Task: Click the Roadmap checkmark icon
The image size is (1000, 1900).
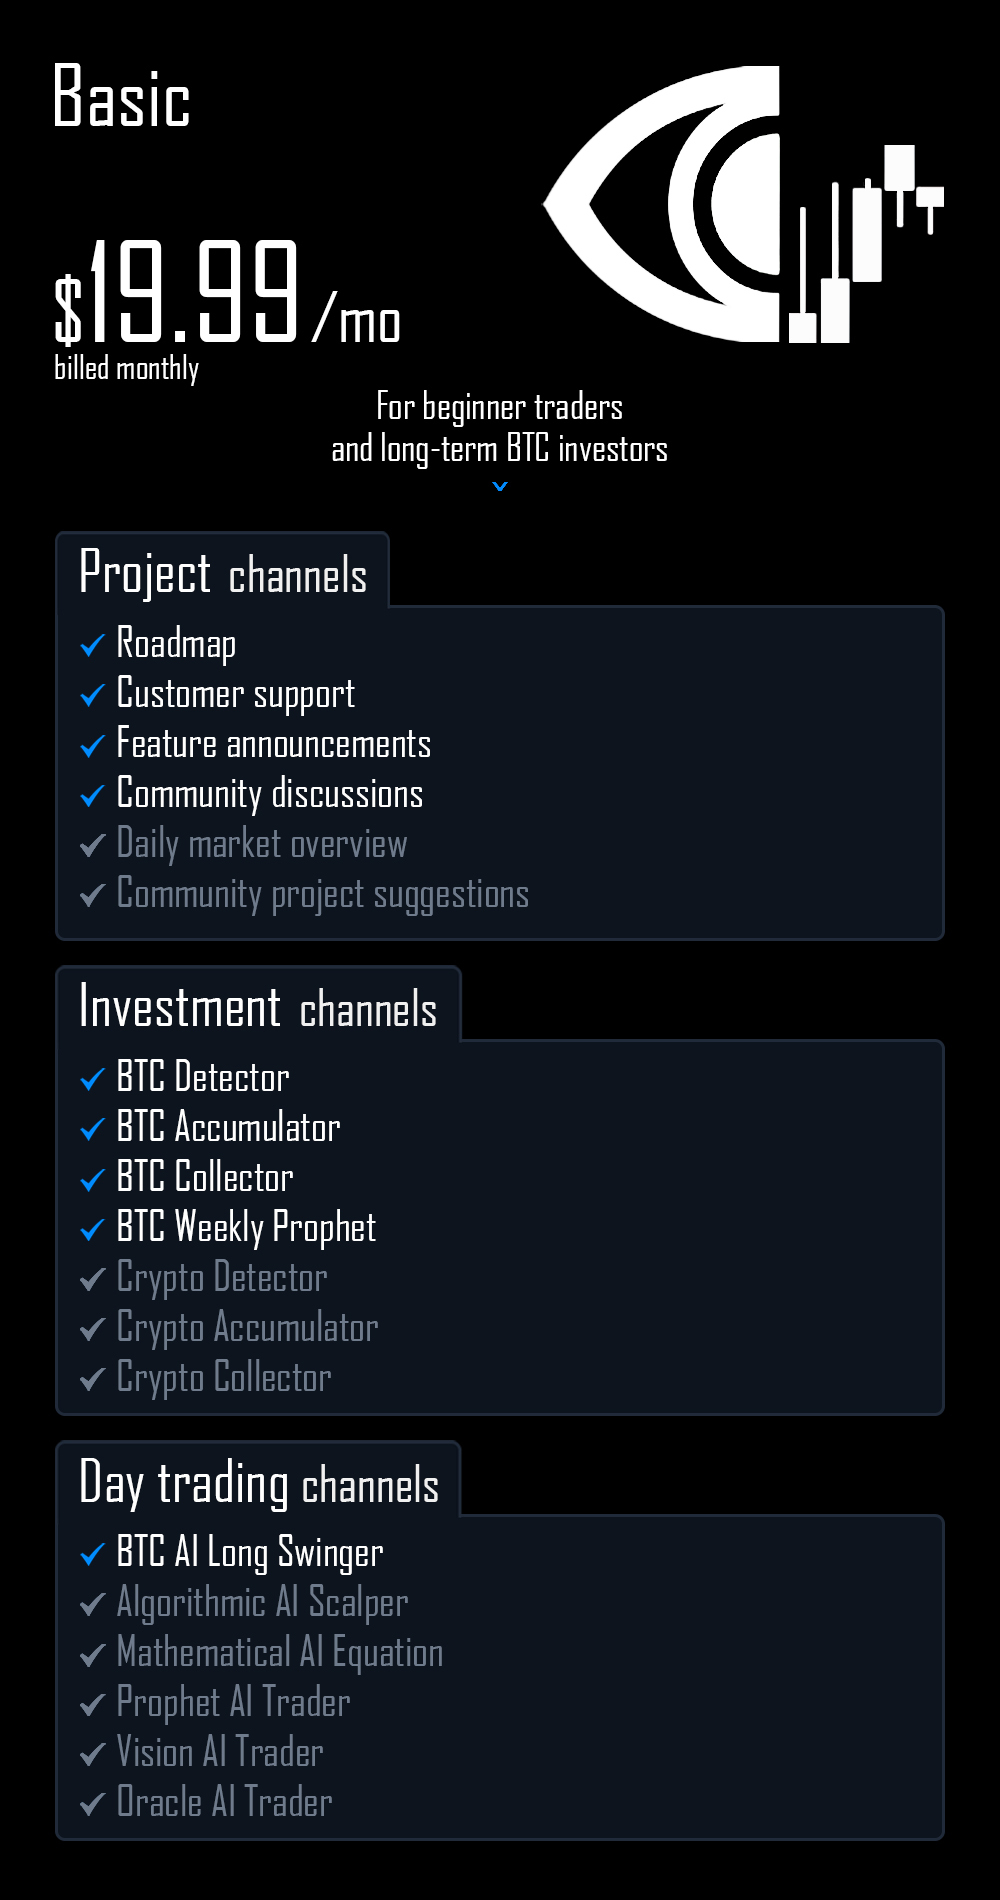Action: tap(92, 645)
